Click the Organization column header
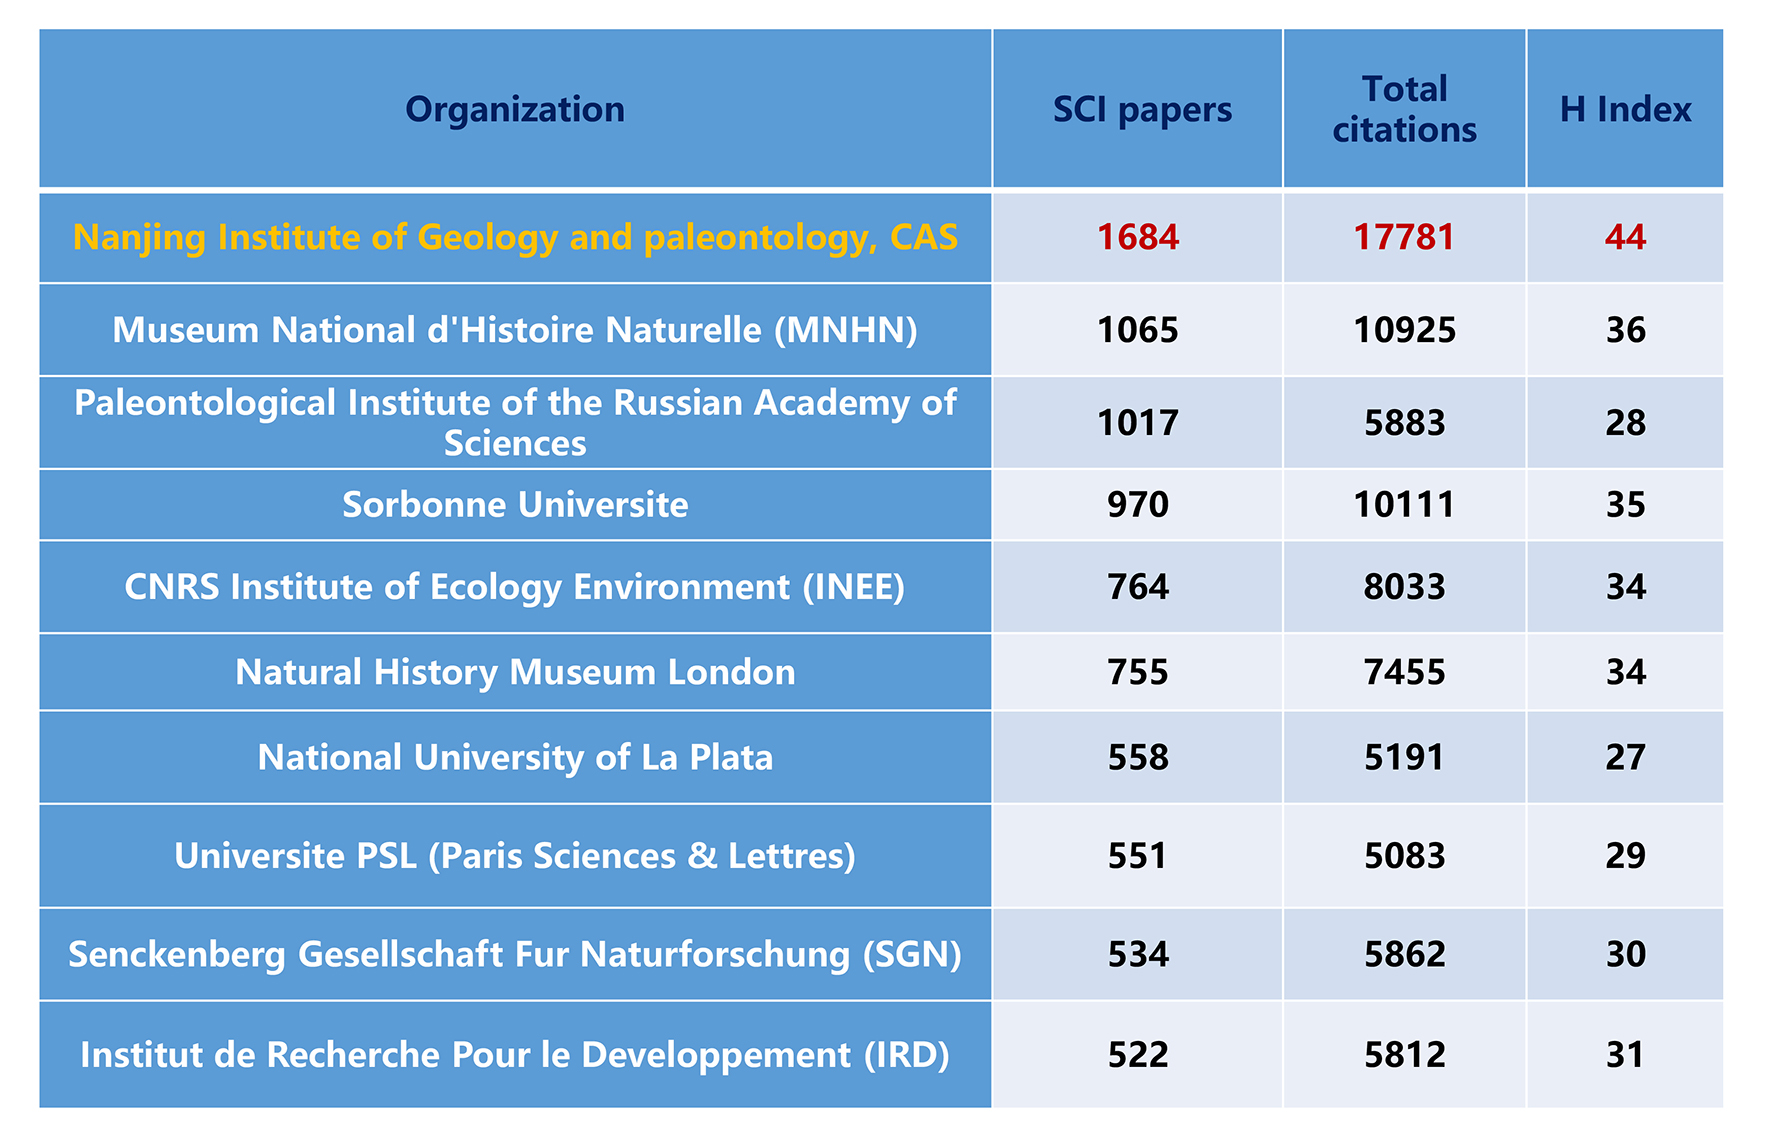The width and height of the screenshot is (1772, 1142). [515, 109]
